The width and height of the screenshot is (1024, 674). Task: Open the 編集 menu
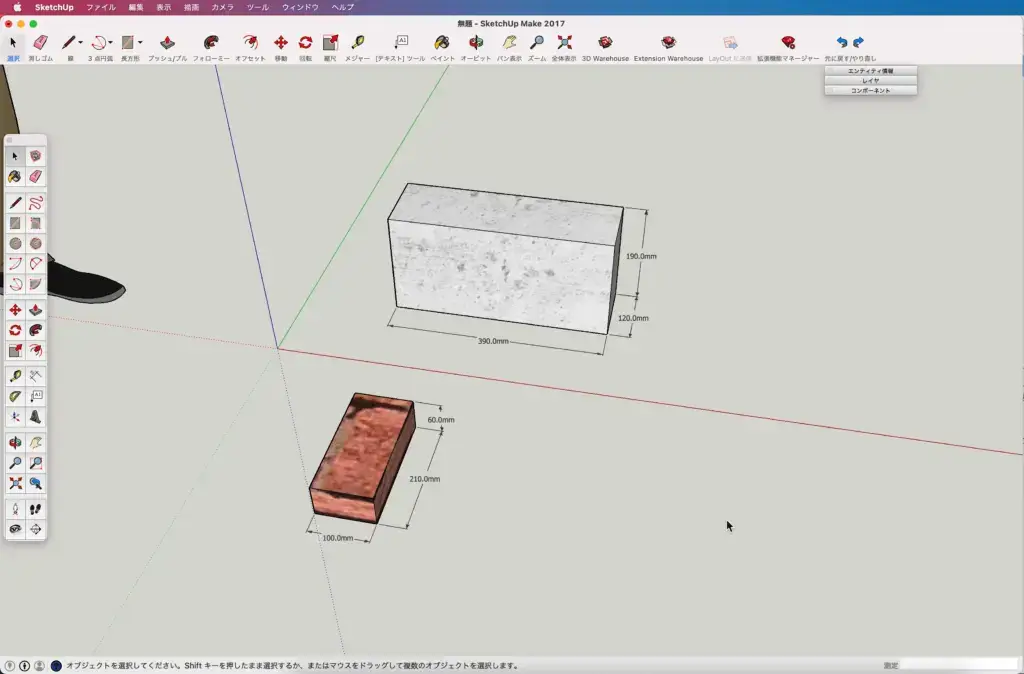136,7
